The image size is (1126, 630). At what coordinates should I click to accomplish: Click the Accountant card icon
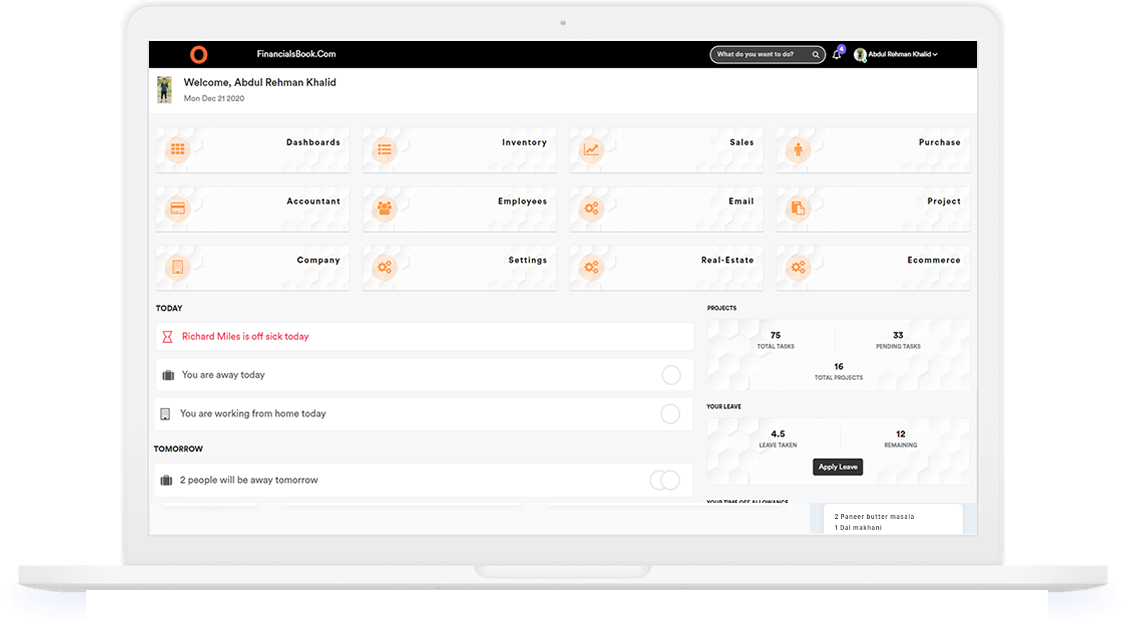177,208
